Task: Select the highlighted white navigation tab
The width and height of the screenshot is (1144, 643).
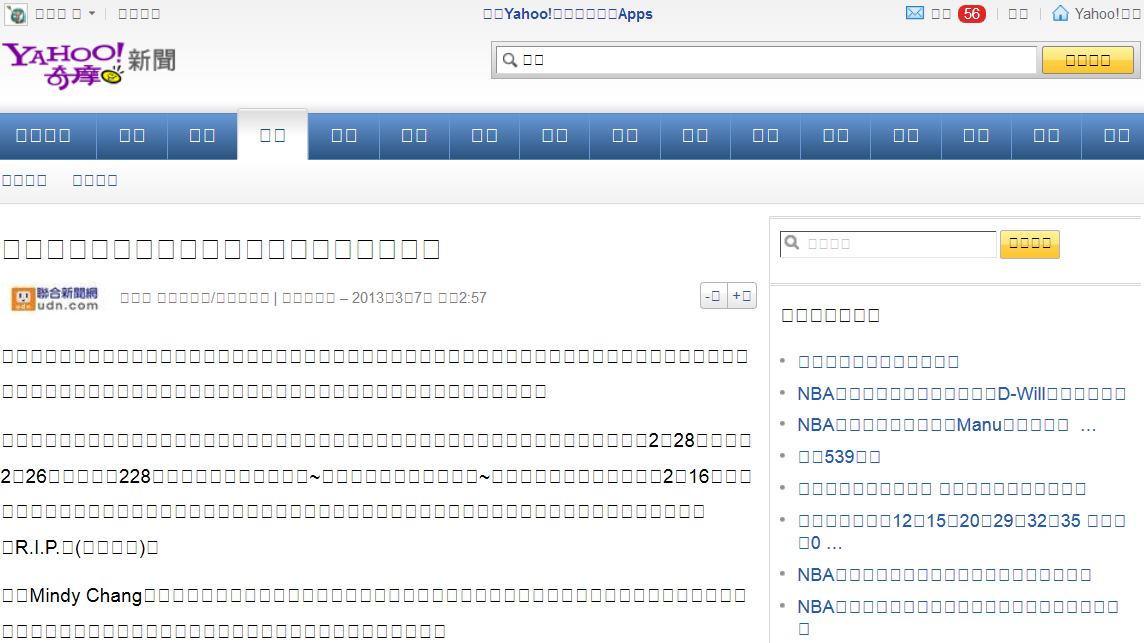Action: tap(273, 135)
